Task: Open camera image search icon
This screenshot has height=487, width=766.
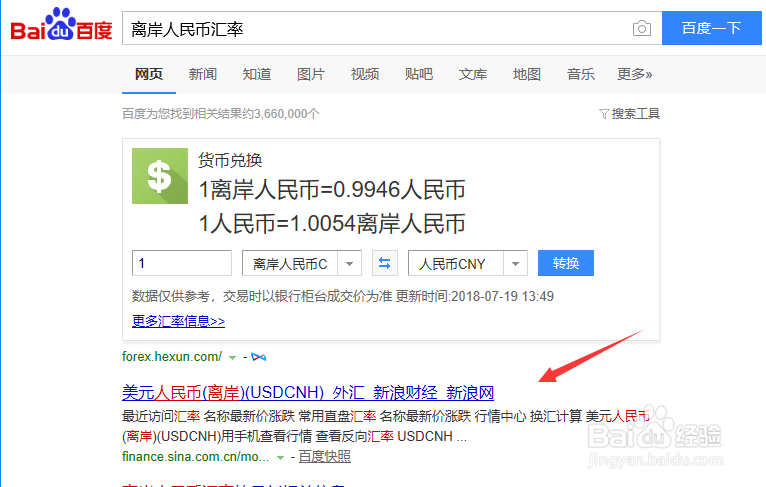Action: click(x=641, y=29)
